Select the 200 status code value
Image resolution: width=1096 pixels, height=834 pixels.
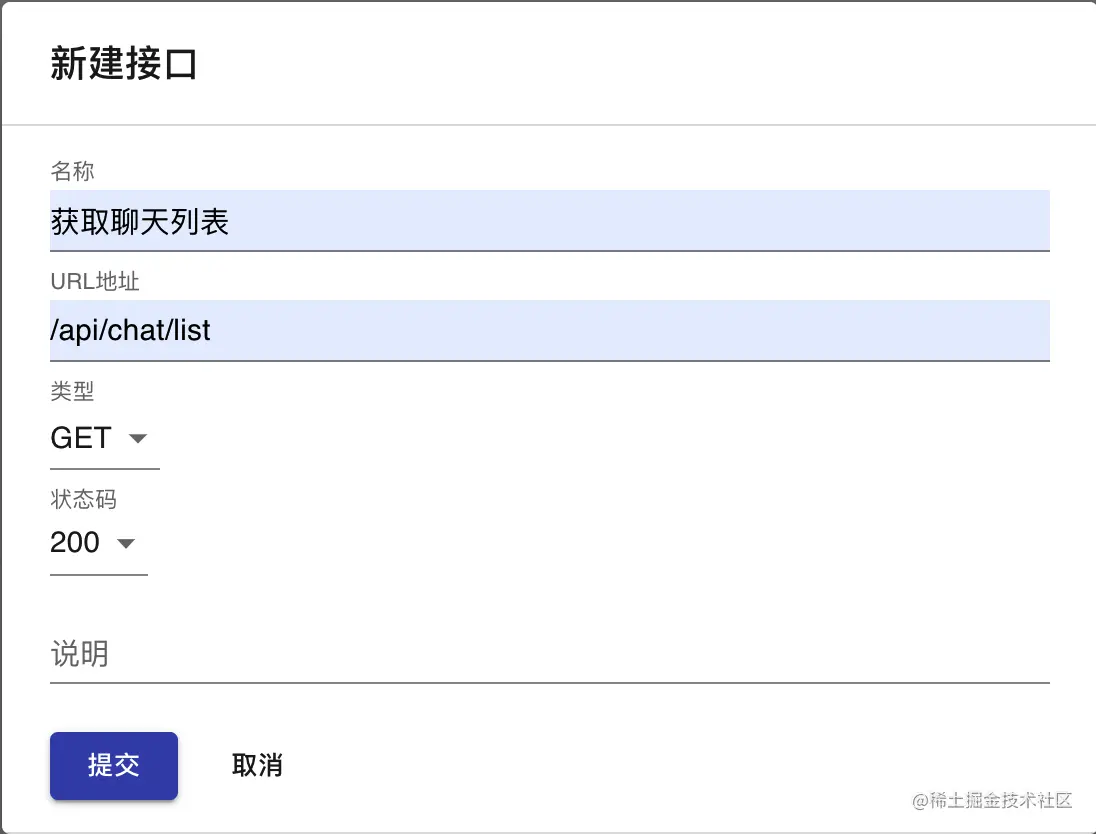coord(75,542)
